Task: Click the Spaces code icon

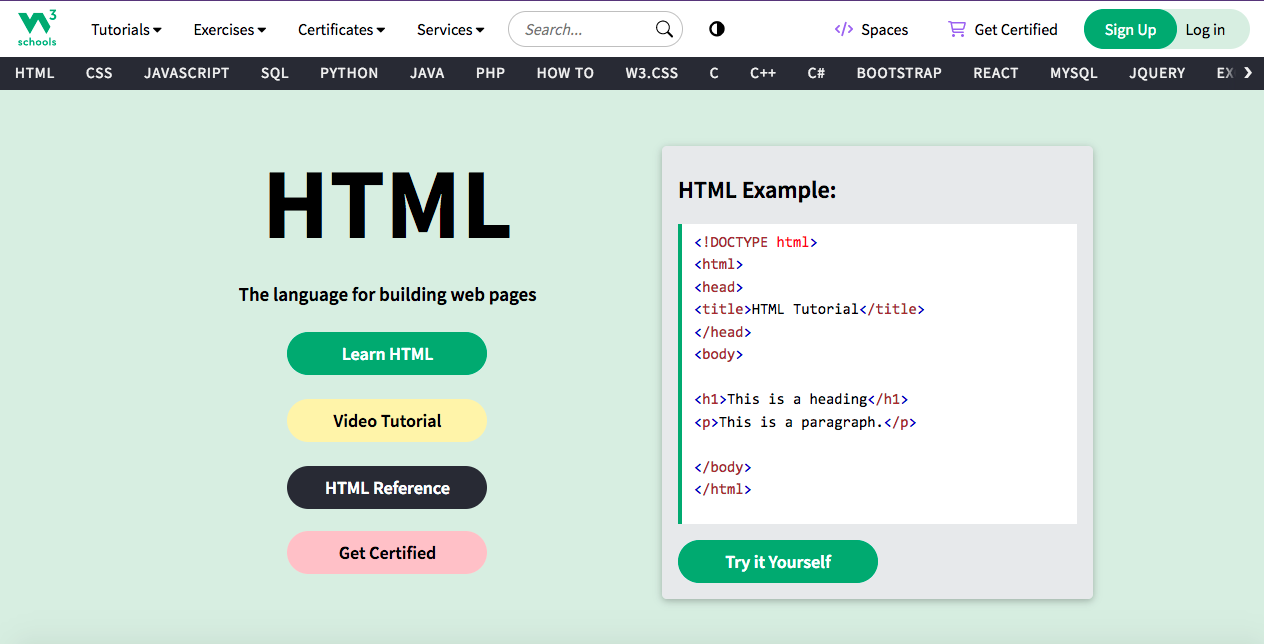Action: [x=843, y=29]
